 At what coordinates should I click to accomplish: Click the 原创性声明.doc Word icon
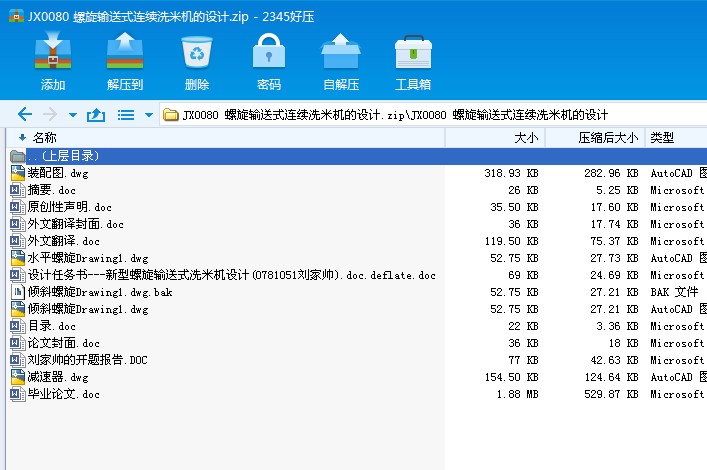click(x=18, y=207)
